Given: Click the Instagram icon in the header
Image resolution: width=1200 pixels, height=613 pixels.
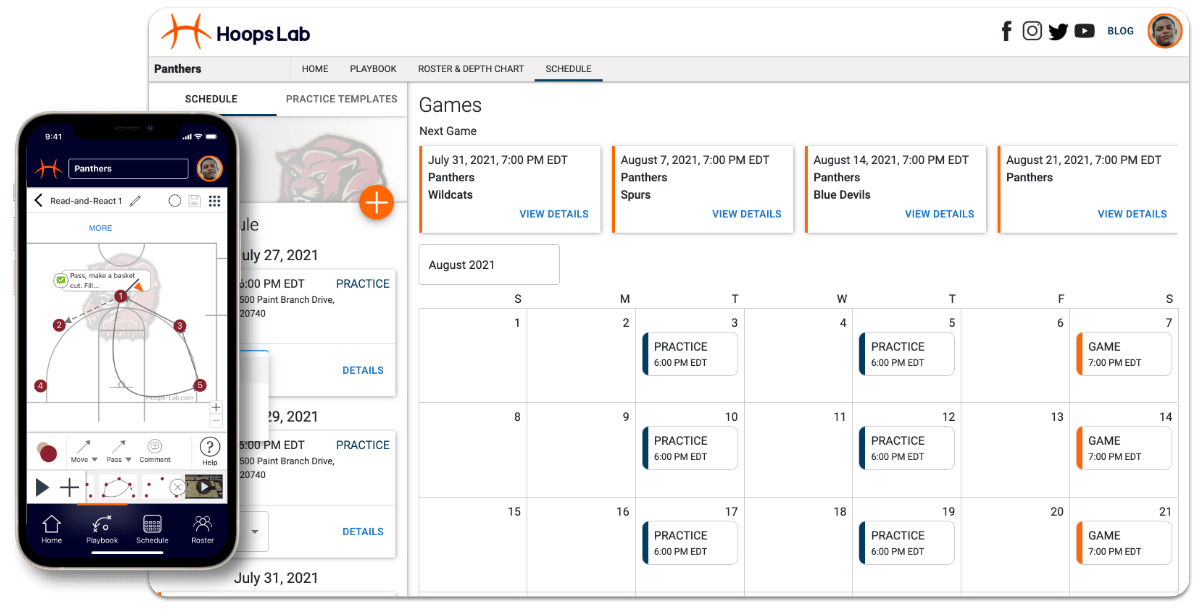Looking at the screenshot, I should click(1032, 30).
